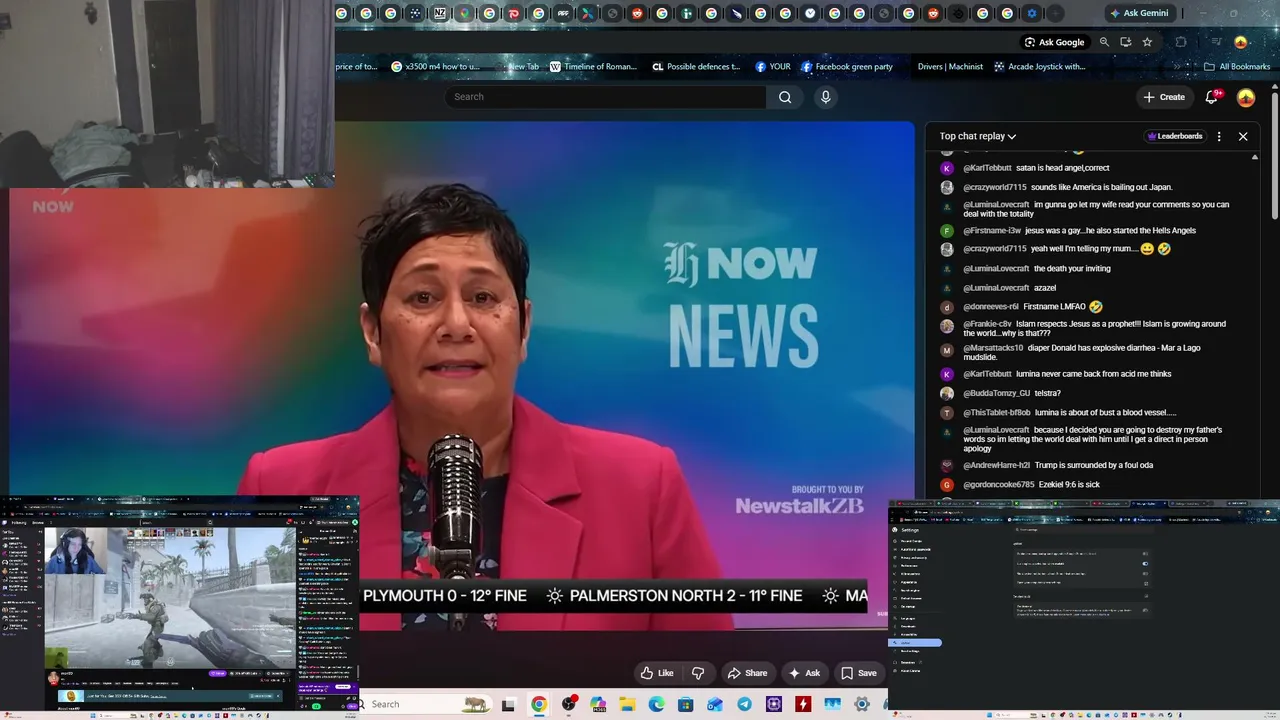Close the chat replay panel

(1243, 136)
